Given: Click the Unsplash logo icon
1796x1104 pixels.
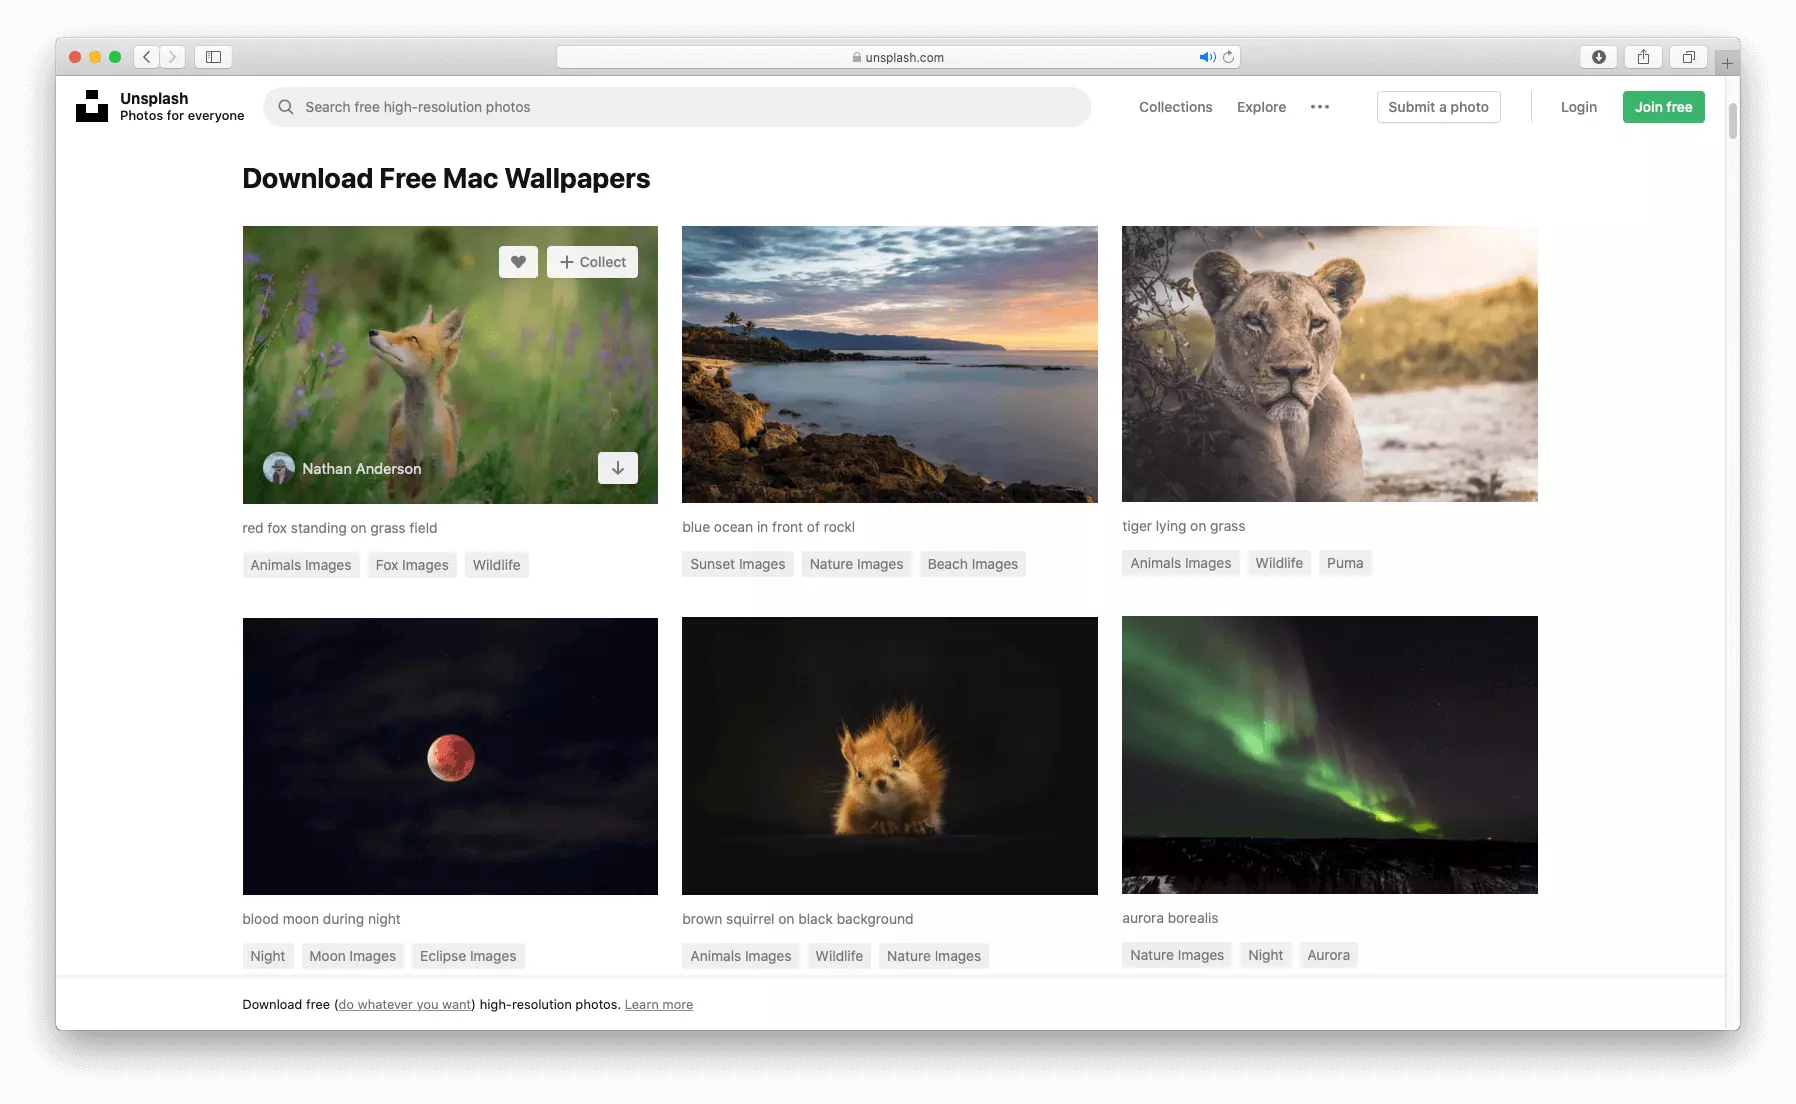Looking at the screenshot, I should (92, 106).
